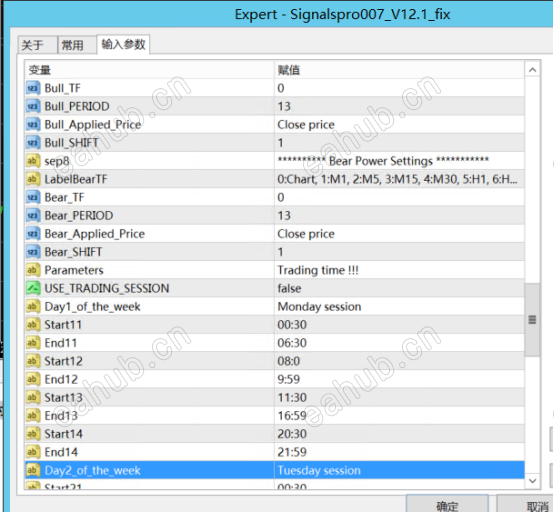Click the string icon beside End14
Image resolution: width=554 pixels, height=513 pixels.
tap(33, 452)
